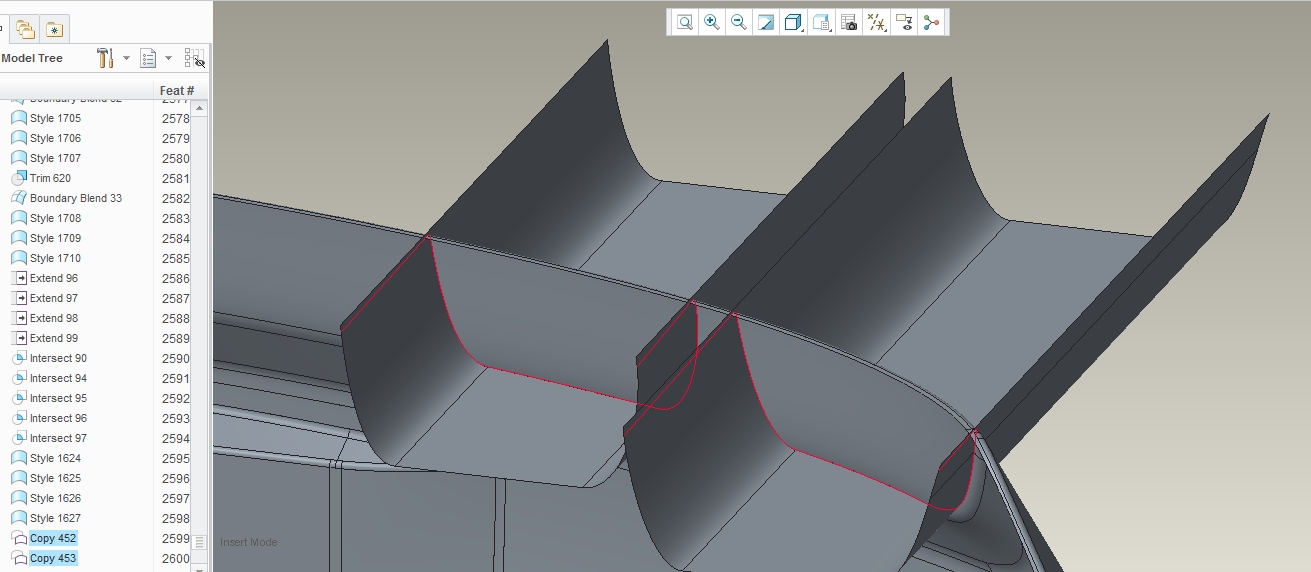Select Style 1705 in the model tree

pos(55,118)
